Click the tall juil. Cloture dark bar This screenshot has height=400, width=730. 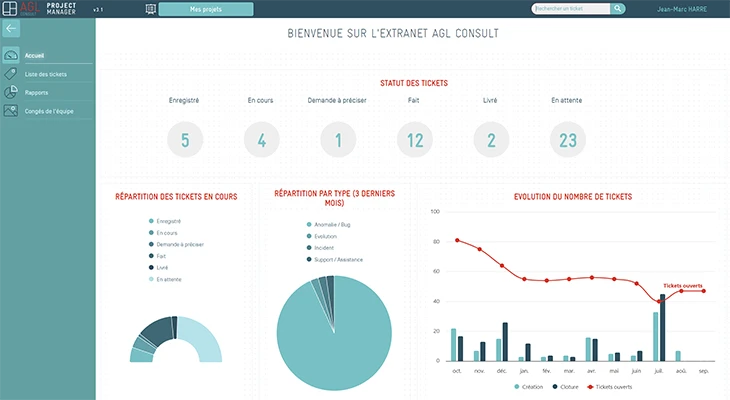pyautogui.click(x=662, y=328)
